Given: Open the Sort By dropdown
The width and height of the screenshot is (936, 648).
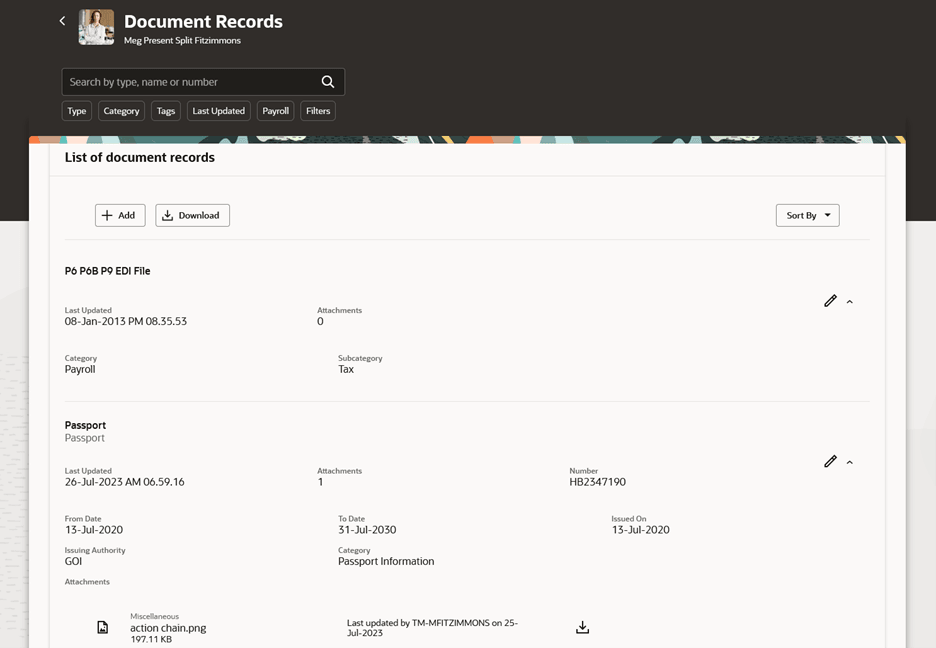Looking at the screenshot, I should click(x=808, y=215).
